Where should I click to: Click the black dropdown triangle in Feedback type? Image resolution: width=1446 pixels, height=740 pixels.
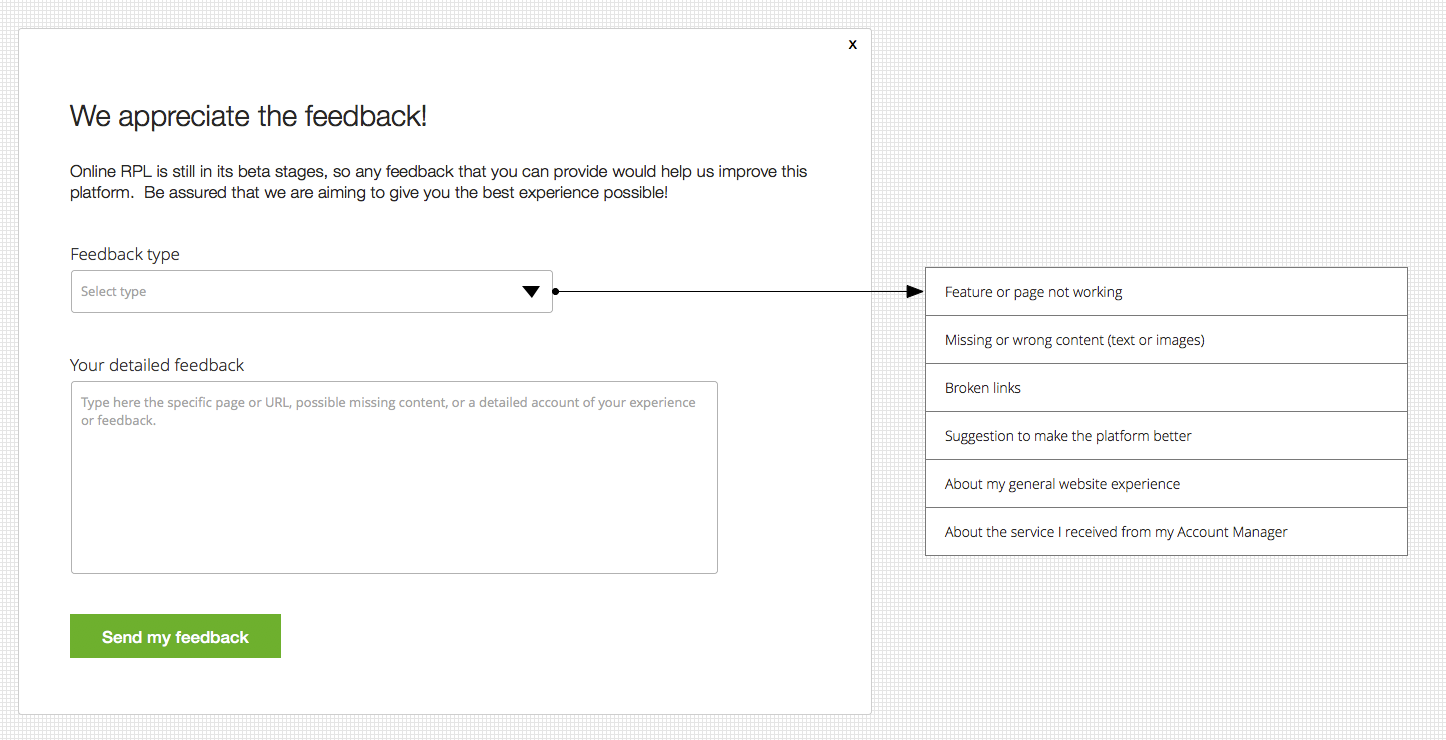click(x=531, y=292)
